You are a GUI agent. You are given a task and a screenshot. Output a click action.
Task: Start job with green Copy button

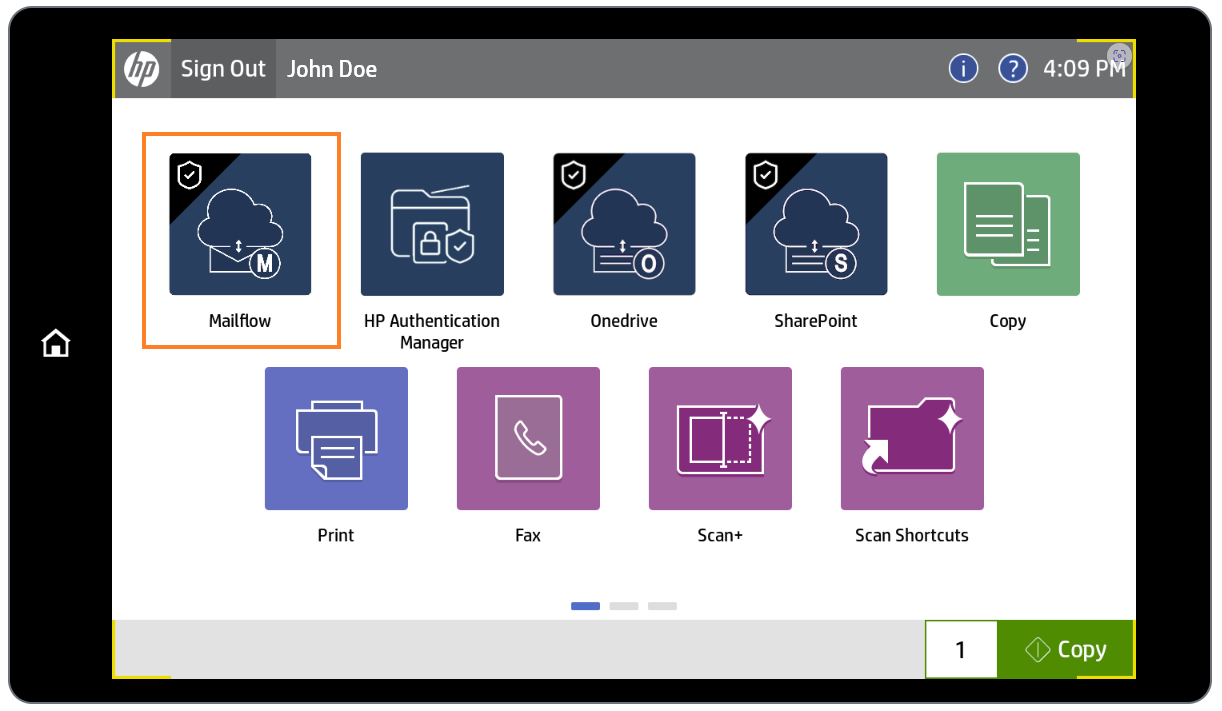[1066, 650]
